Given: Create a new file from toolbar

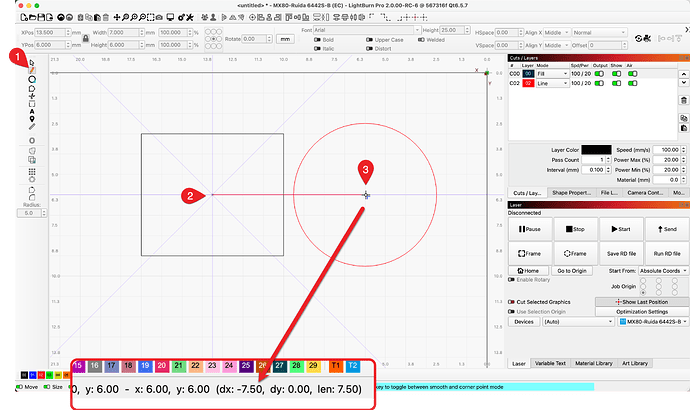Looking at the screenshot, I should tap(23, 18).
